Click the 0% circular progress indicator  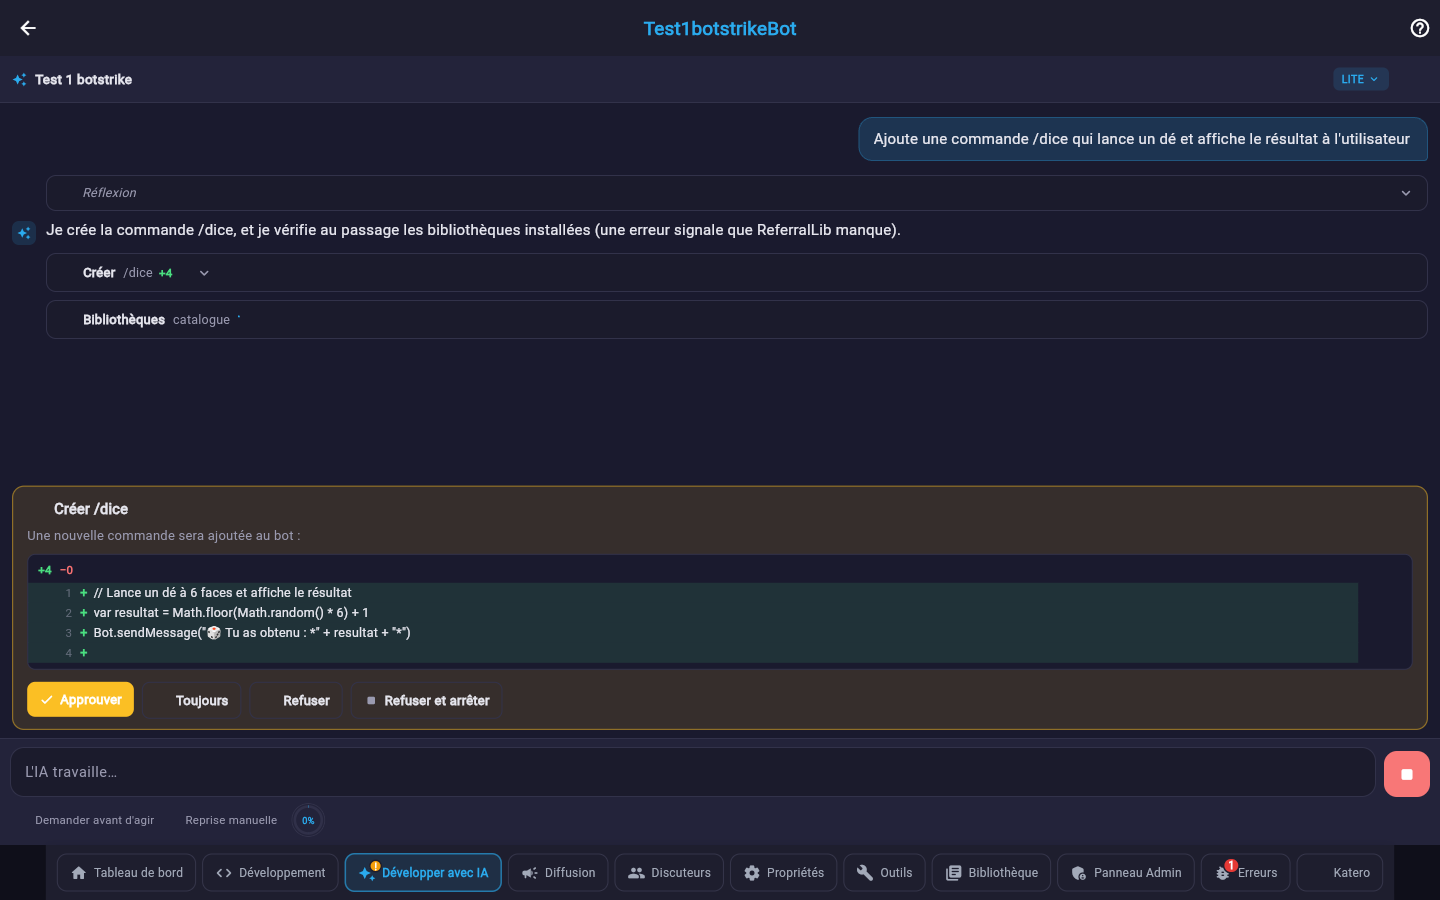[x=308, y=820]
